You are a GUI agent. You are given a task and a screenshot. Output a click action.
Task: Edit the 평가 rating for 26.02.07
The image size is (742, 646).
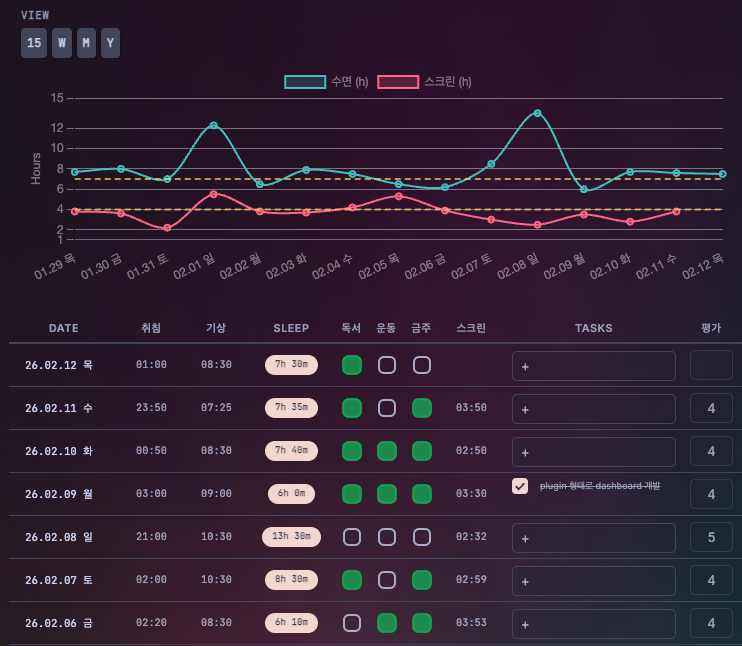[711, 580]
